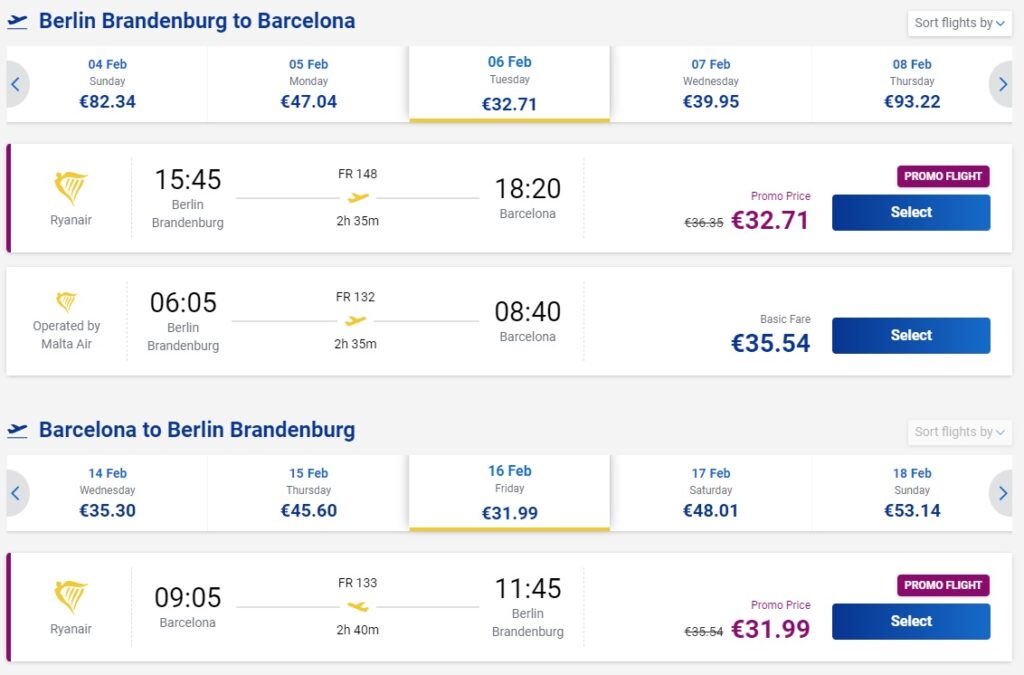The height and width of the screenshot is (675, 1024).
Task: Select the FR 148 flight for €32.71
Action: point(910,213)
